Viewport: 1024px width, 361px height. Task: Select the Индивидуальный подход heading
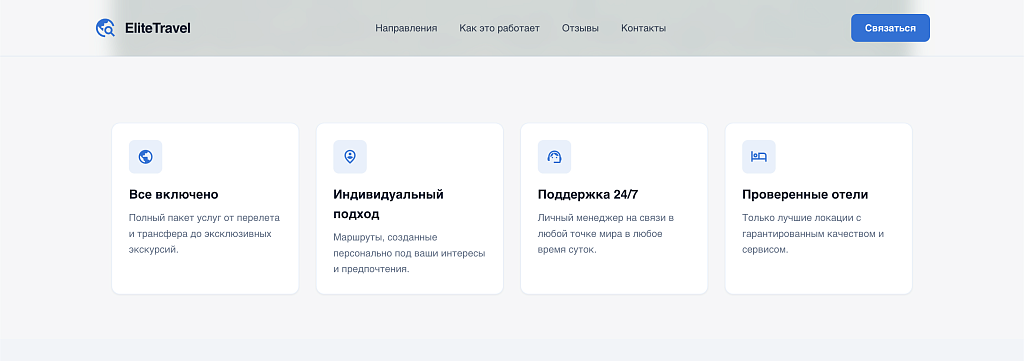(389, 204)
